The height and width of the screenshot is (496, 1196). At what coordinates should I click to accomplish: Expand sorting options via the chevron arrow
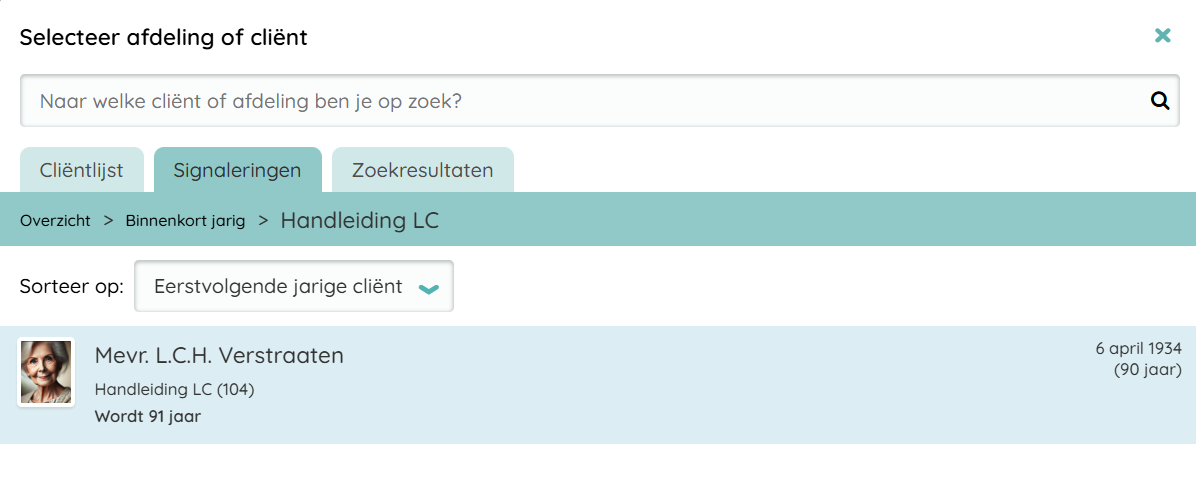pyautogui.click(x=428, y=288)
